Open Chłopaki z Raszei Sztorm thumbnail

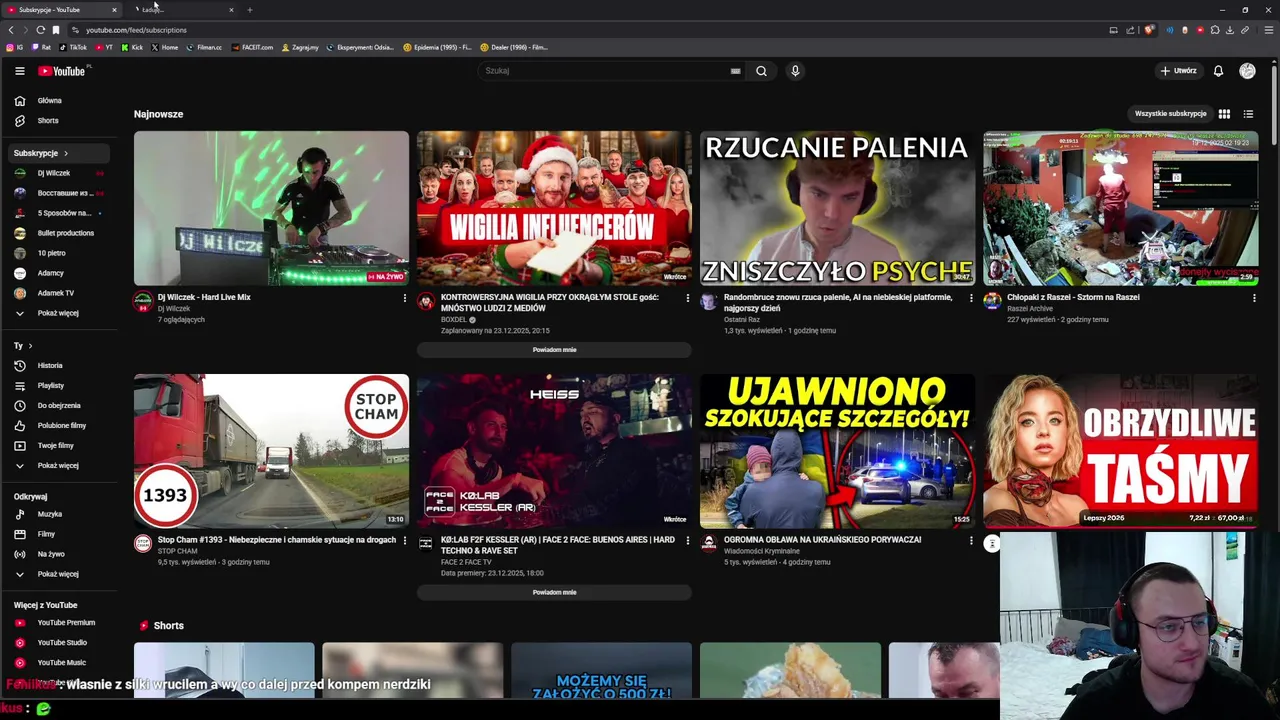click(1120, 208)
